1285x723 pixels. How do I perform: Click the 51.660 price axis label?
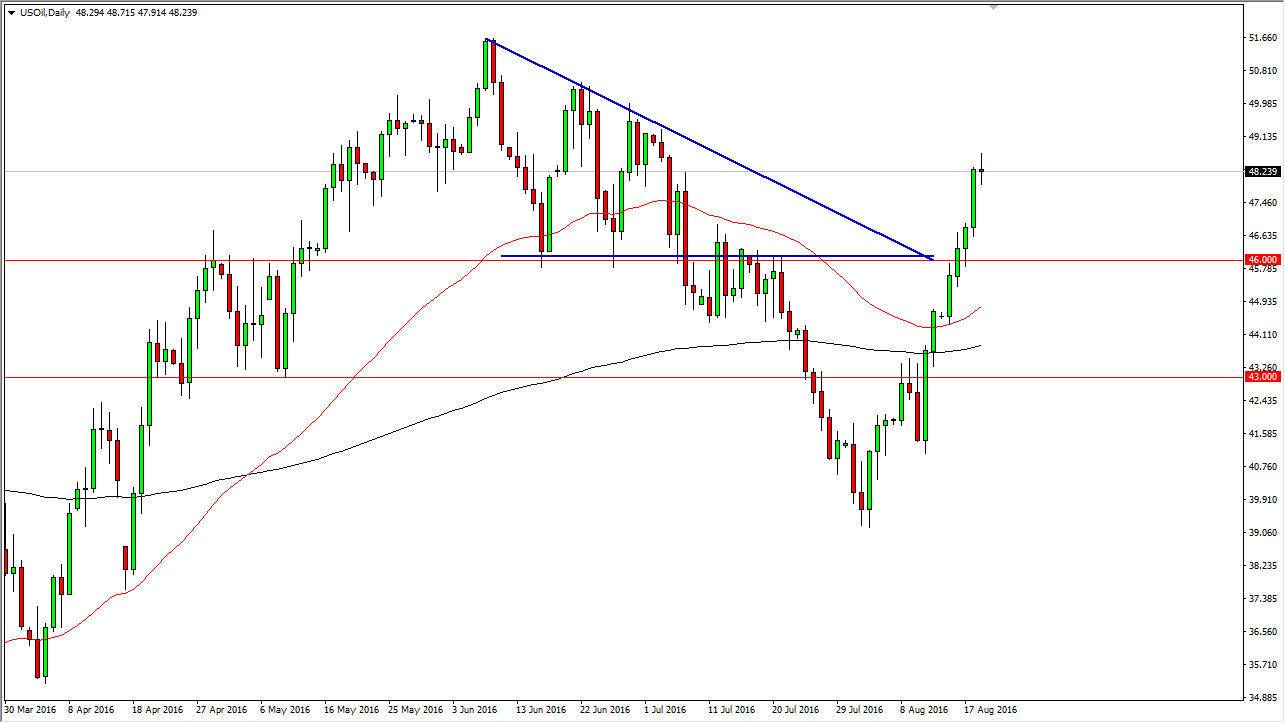pyautogui.click(x=1263, y=38)
